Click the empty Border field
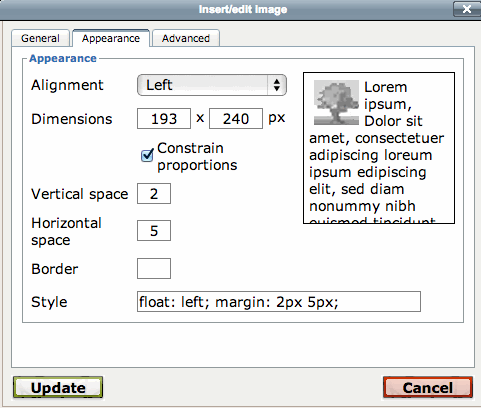 pos(154,268)
